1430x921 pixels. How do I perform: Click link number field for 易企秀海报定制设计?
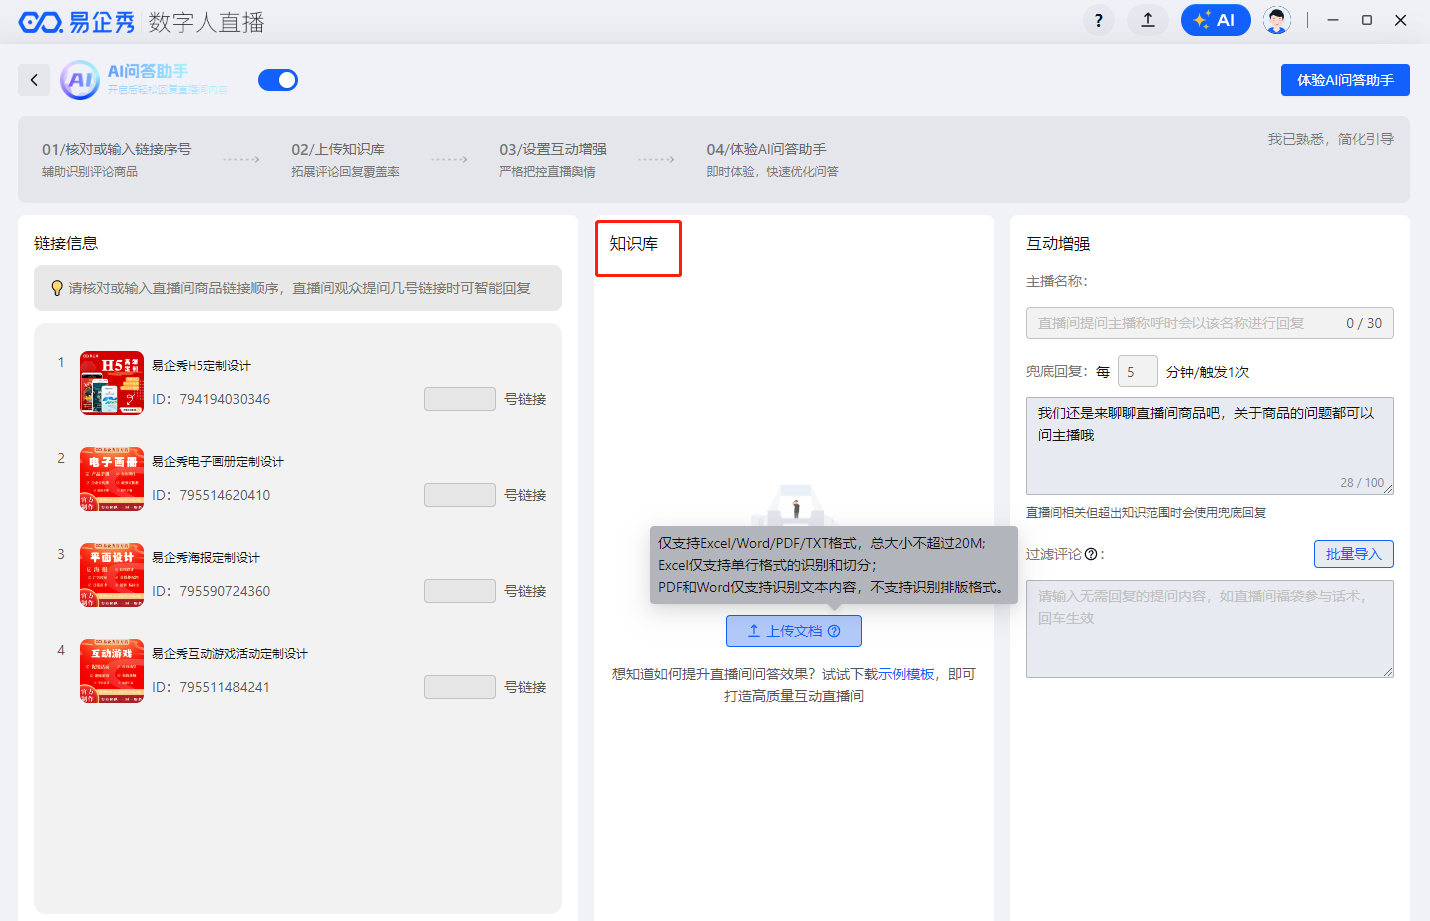pyautogui.click(x=460, y=591)
